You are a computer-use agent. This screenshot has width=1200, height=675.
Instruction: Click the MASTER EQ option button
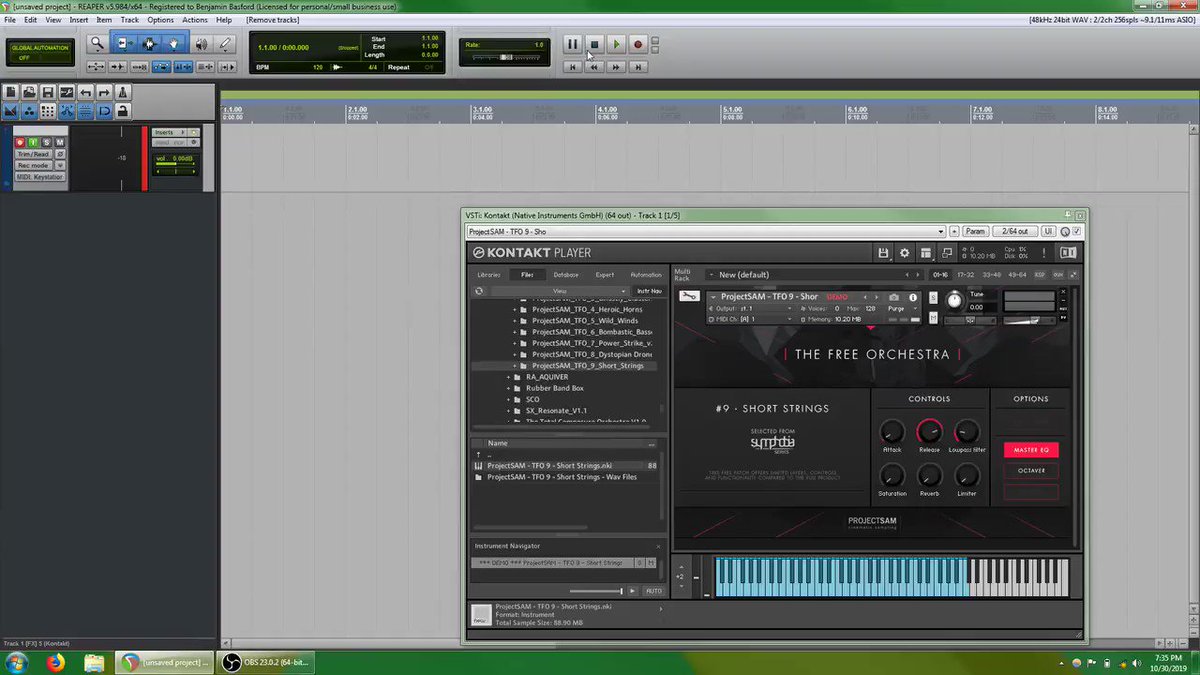1030,450
